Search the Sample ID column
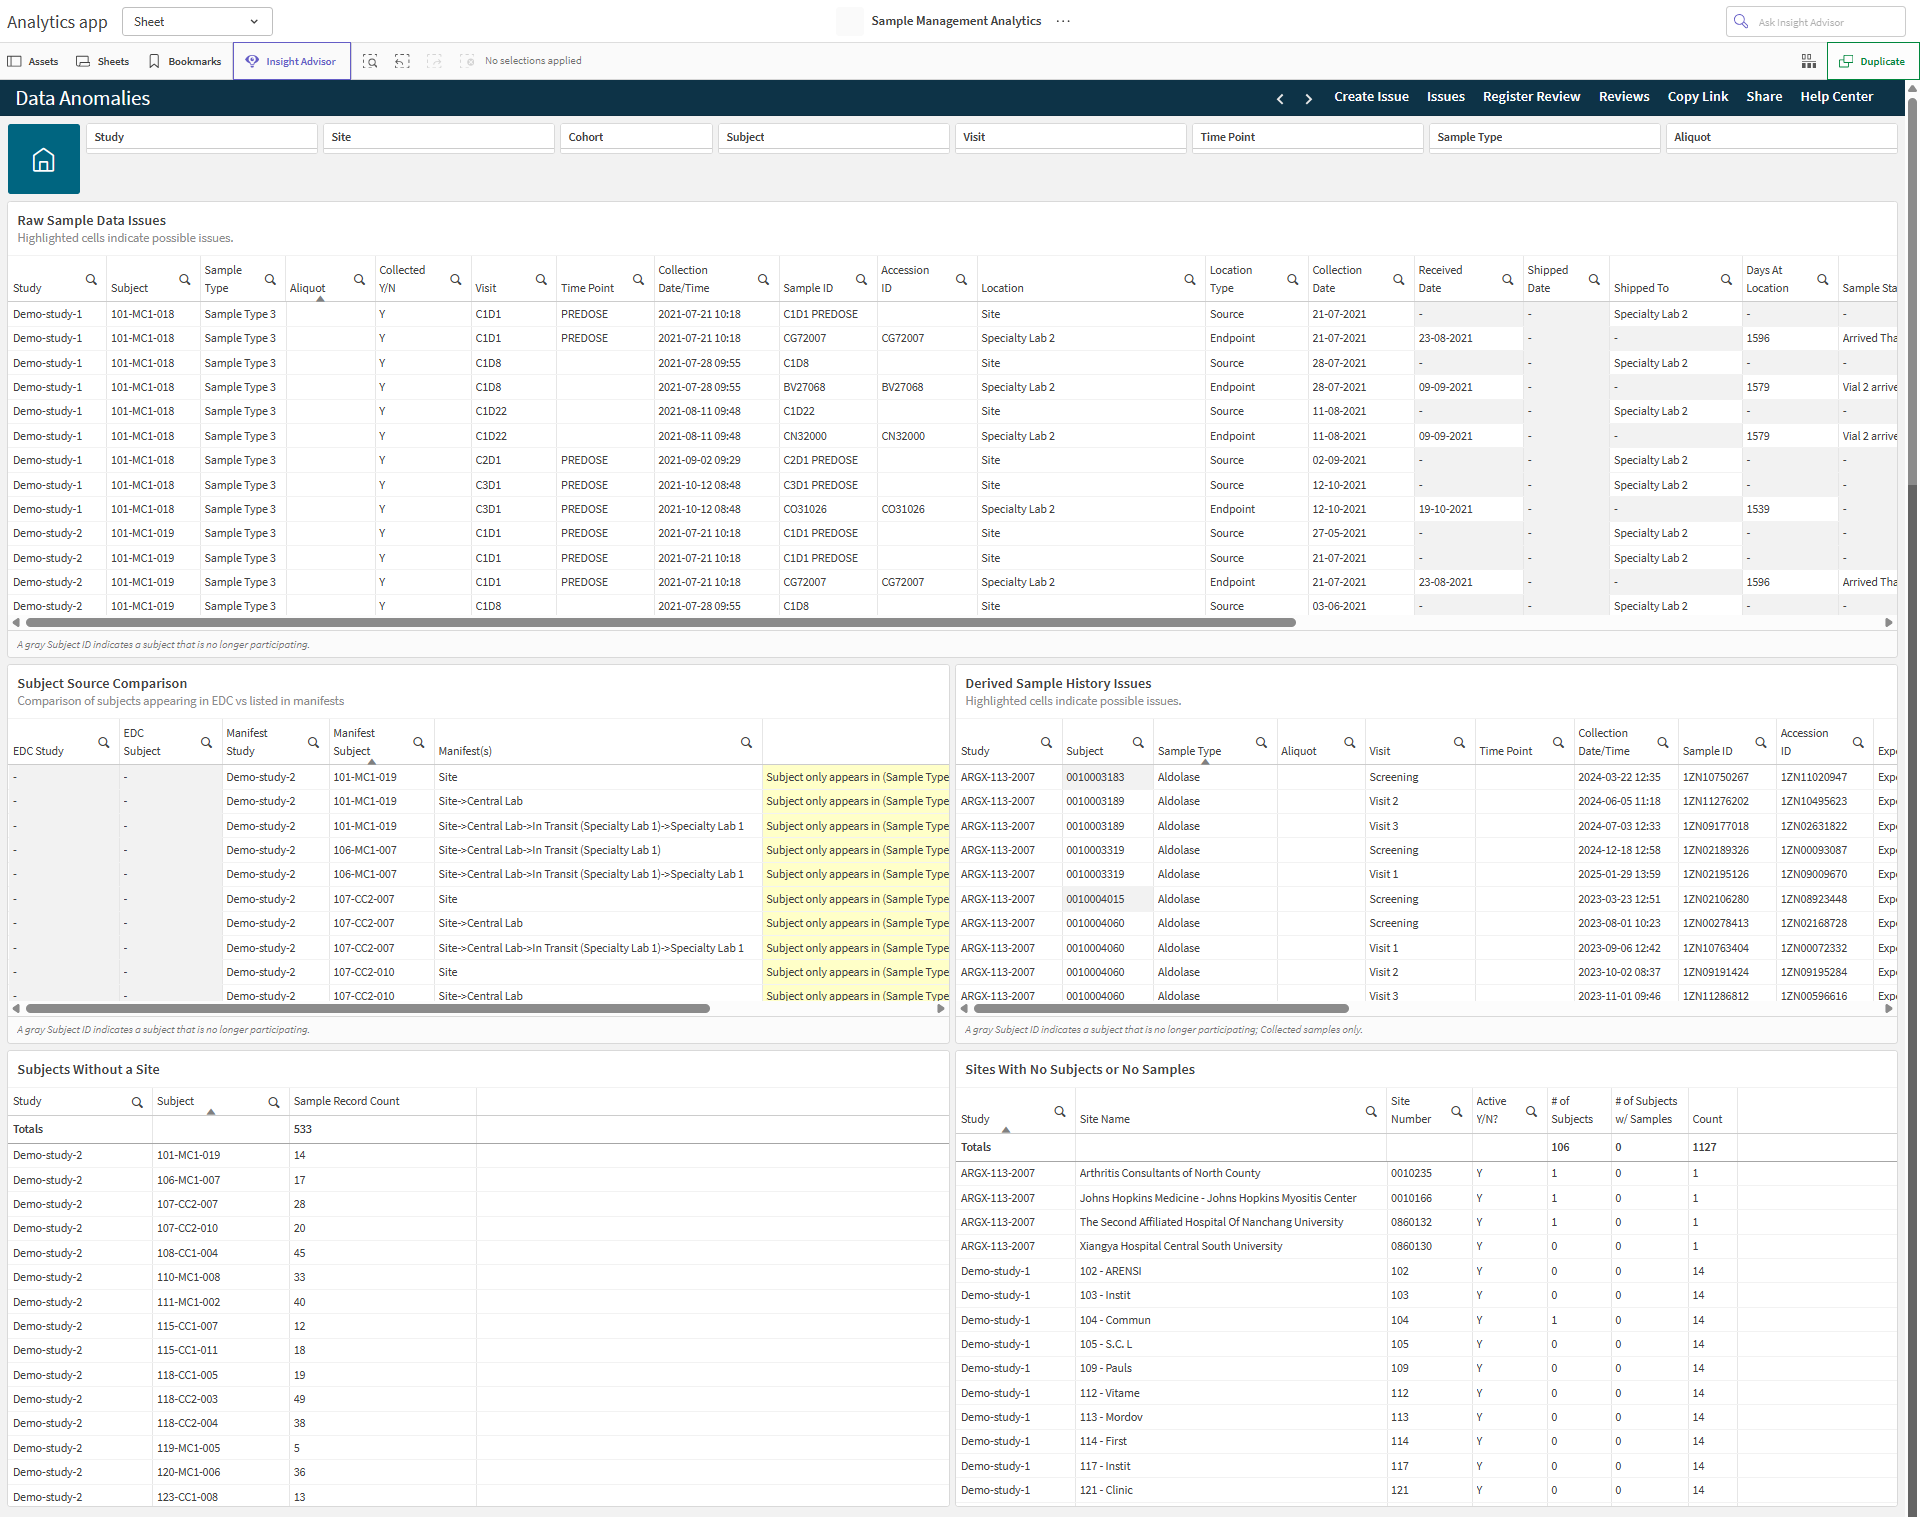The width and height of the screenshot is (1920, 1517). tap(861, 279)
